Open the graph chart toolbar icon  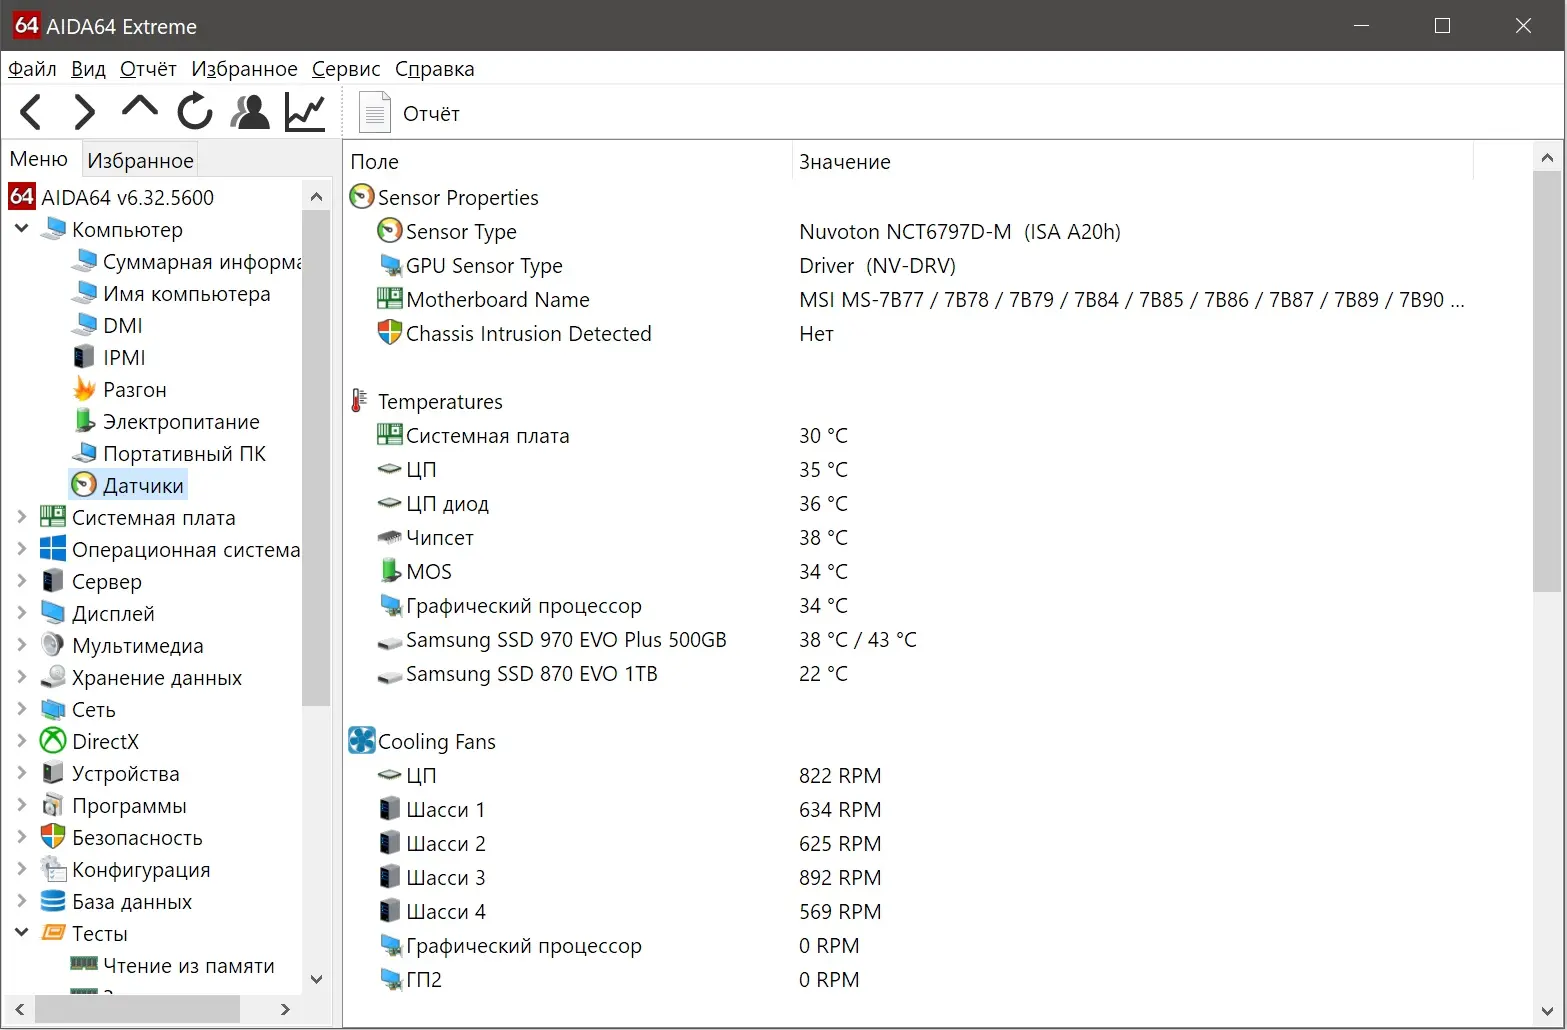(x=305, y=112)
